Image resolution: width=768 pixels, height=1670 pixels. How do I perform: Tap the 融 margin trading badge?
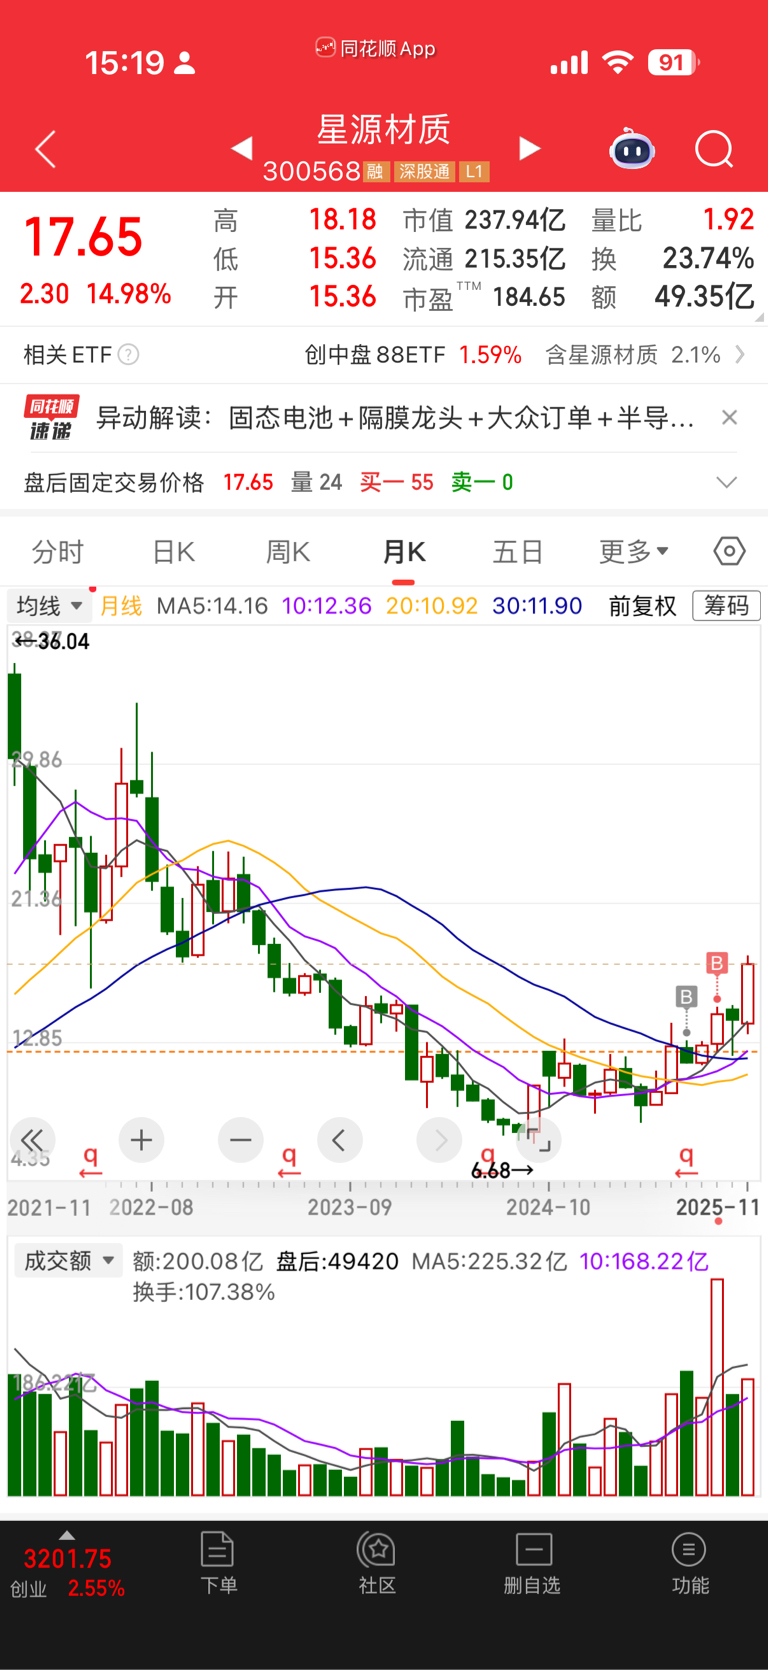375,172
